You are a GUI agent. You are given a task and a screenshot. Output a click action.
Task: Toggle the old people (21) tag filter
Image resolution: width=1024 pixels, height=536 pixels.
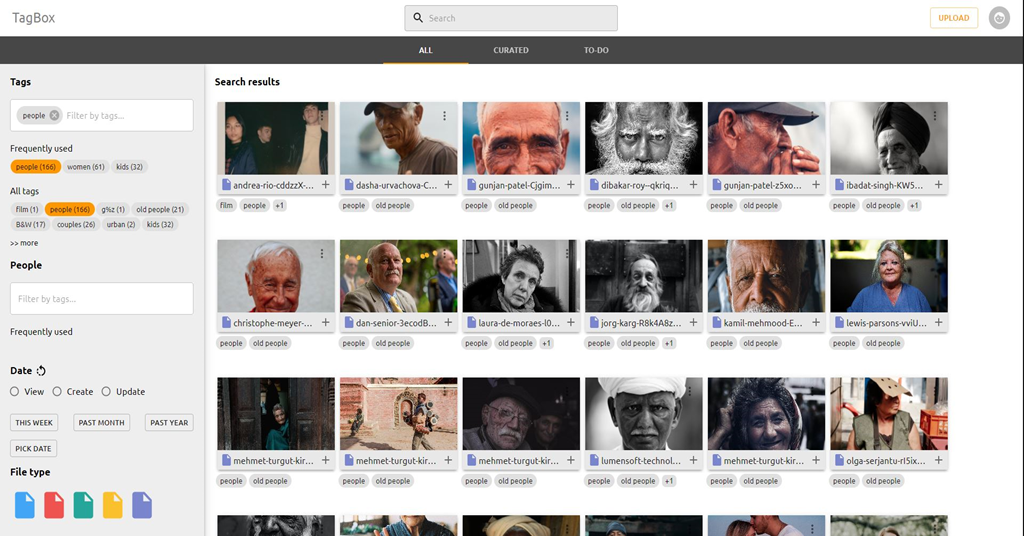160,210
